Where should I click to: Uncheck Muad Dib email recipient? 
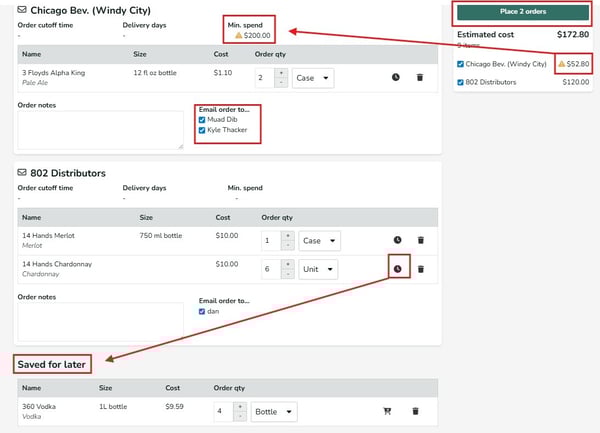click(203, 120)
